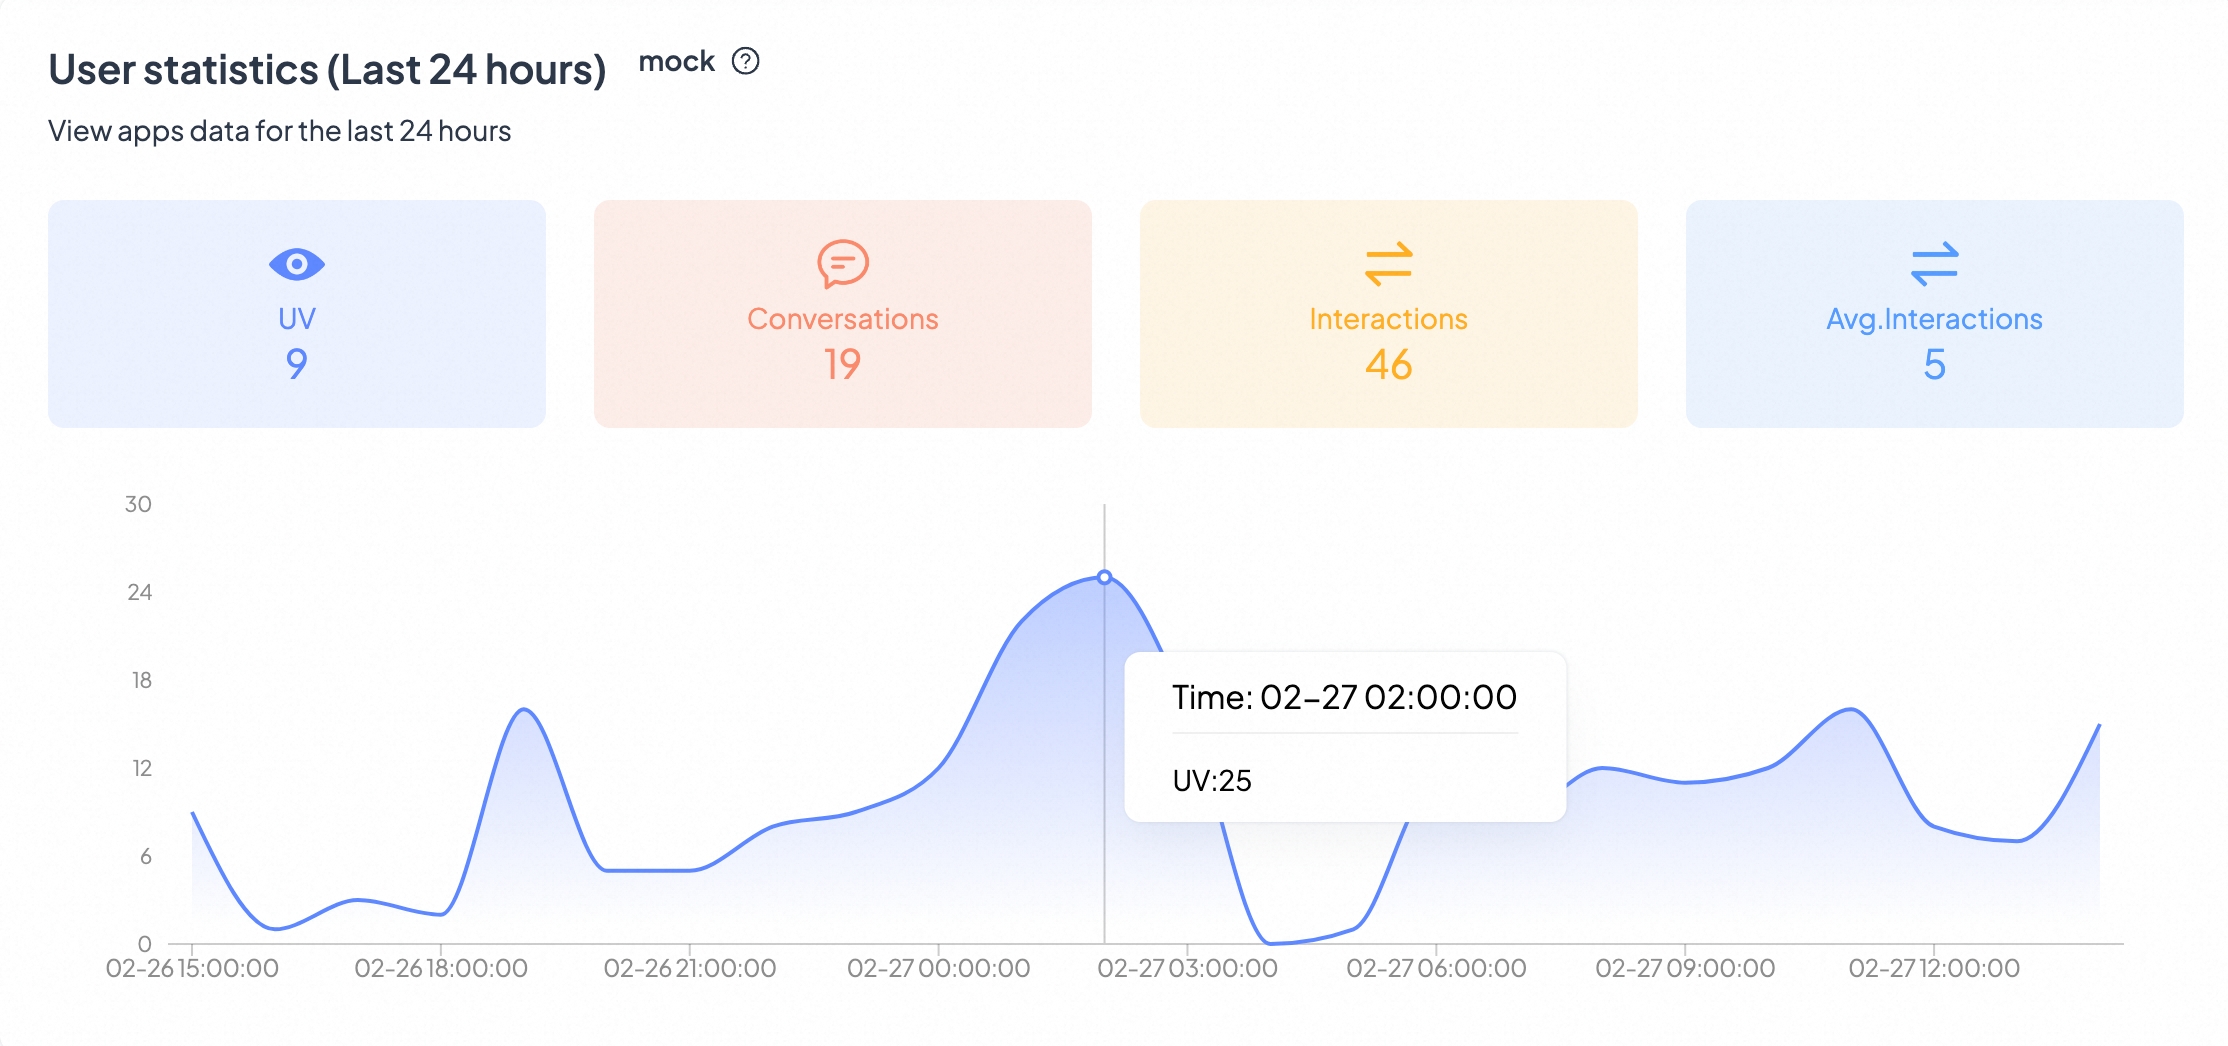Click the User statistics heading
Viewport: 2228px width, 1046px height.
point(327,70)
